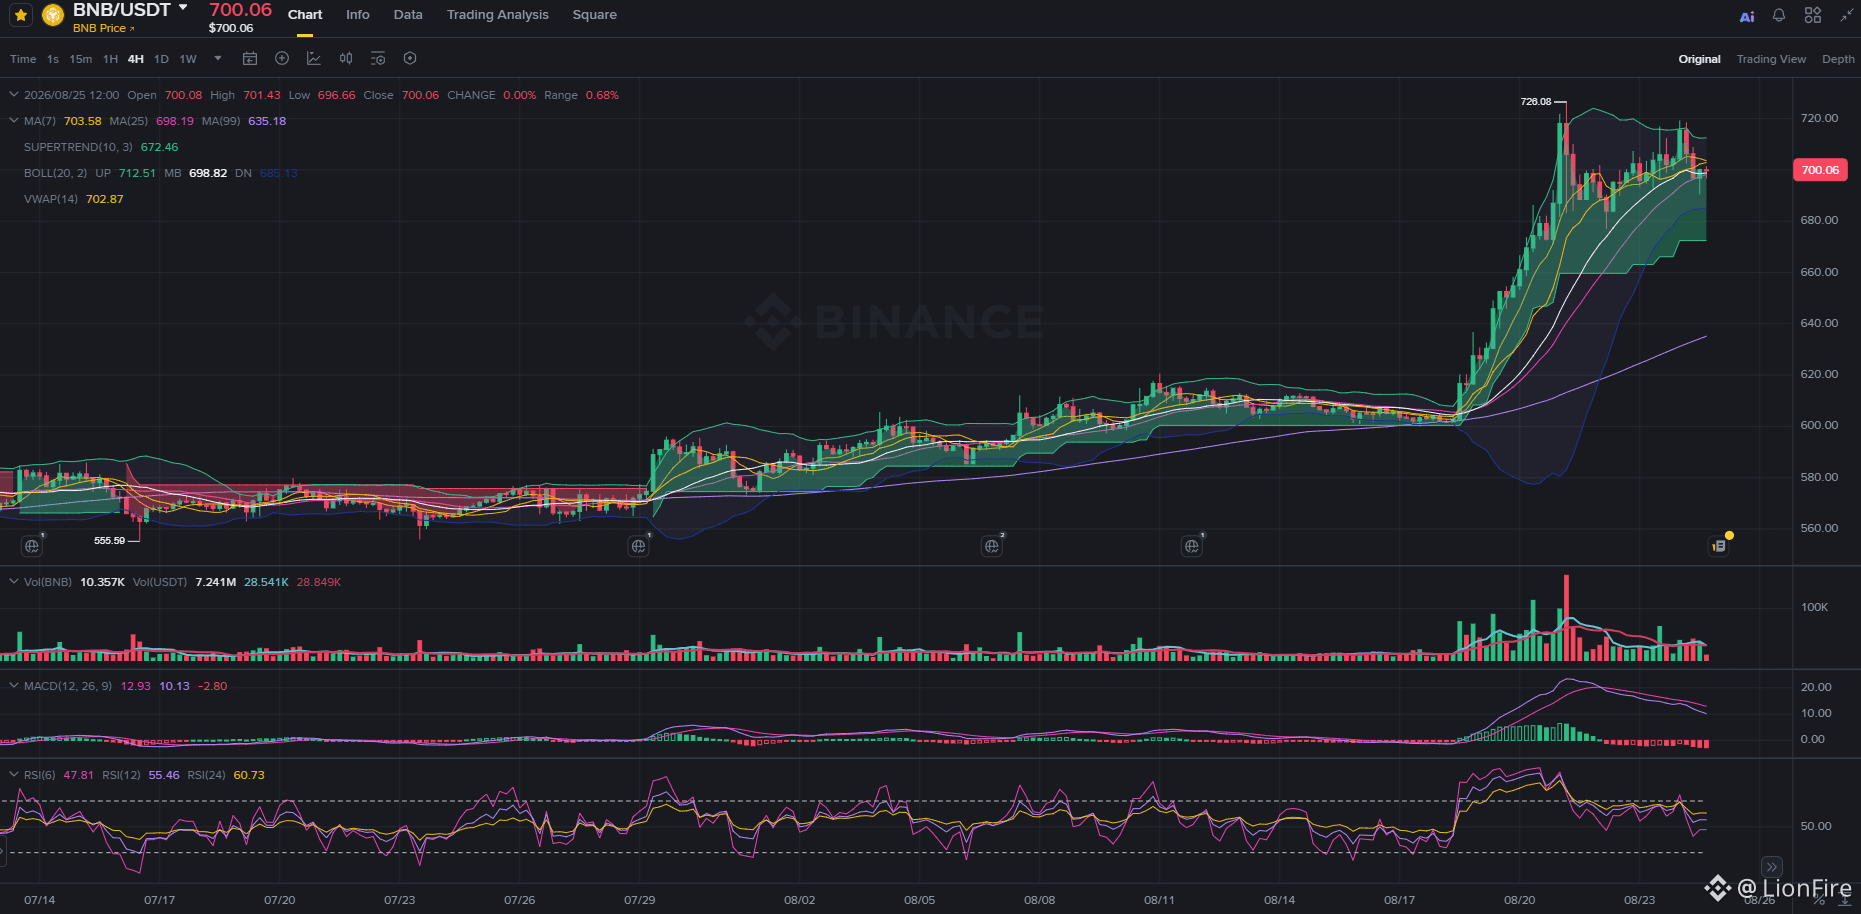
Task: Click the hexagon chart settings icon
Action: (x=410, y=59)
